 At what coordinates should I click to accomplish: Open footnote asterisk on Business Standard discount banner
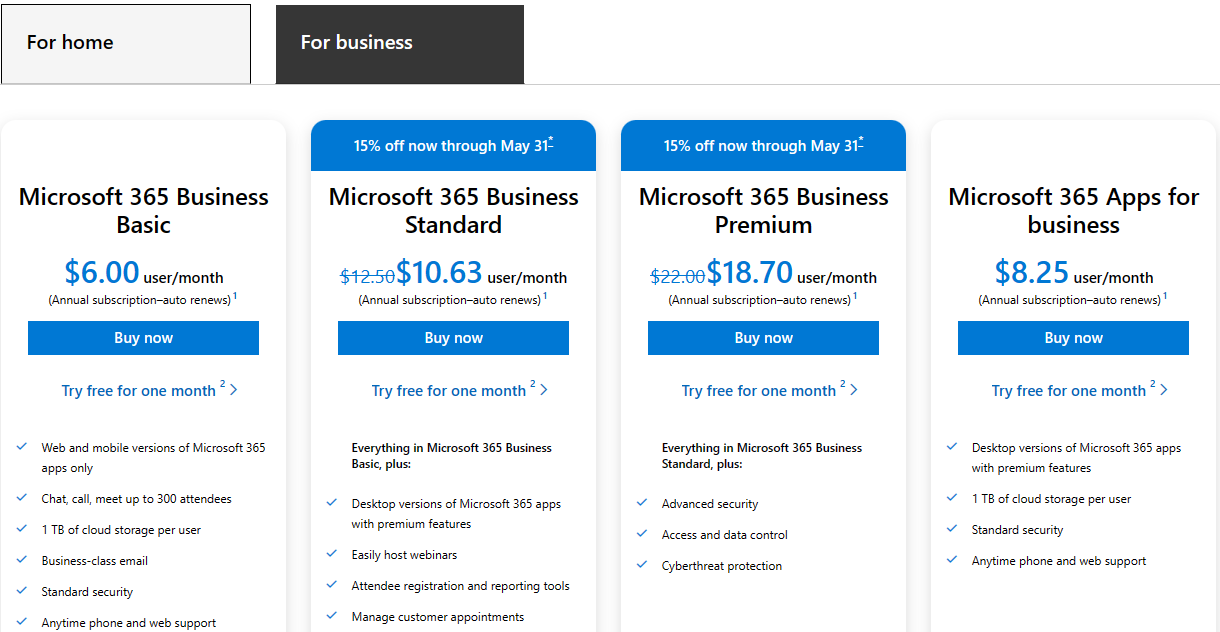tap(551, 141)
